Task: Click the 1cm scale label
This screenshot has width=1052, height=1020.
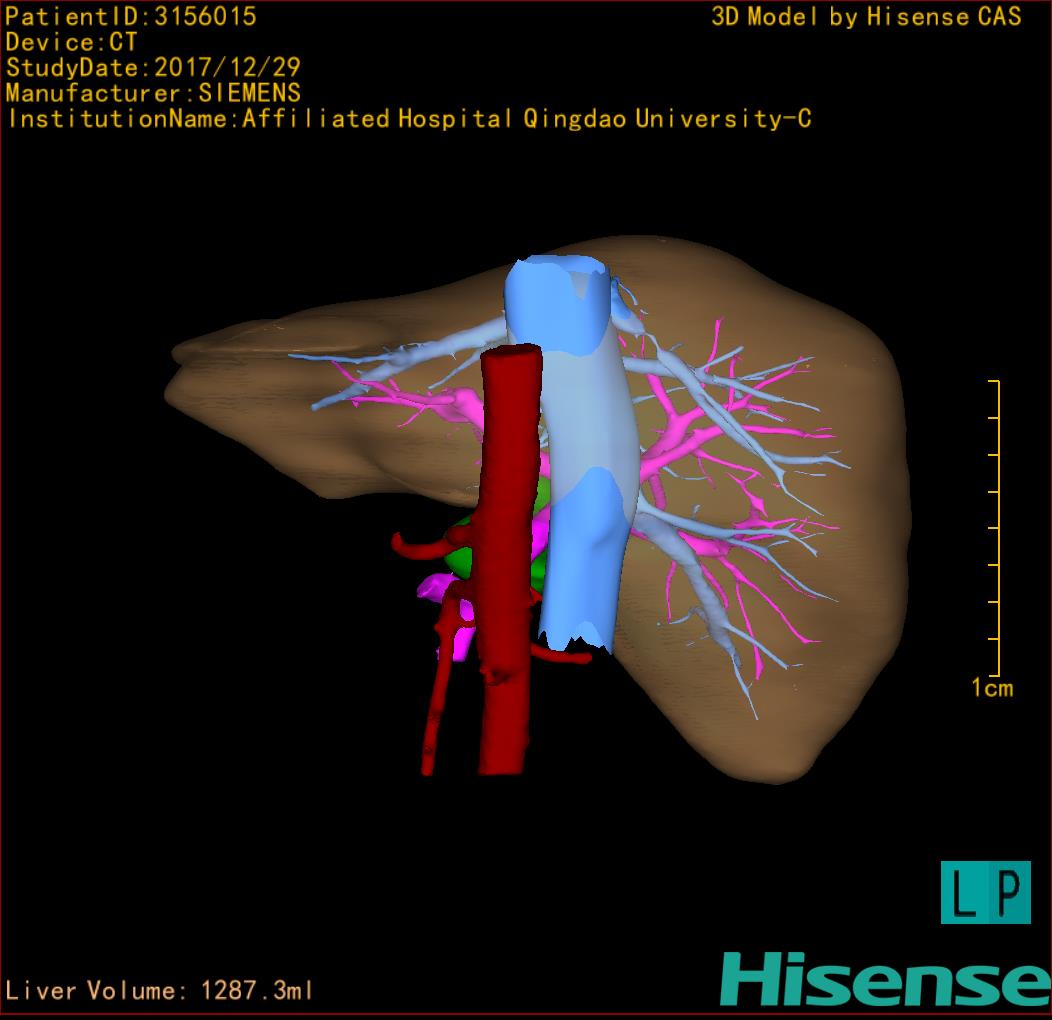Action: 992,688
